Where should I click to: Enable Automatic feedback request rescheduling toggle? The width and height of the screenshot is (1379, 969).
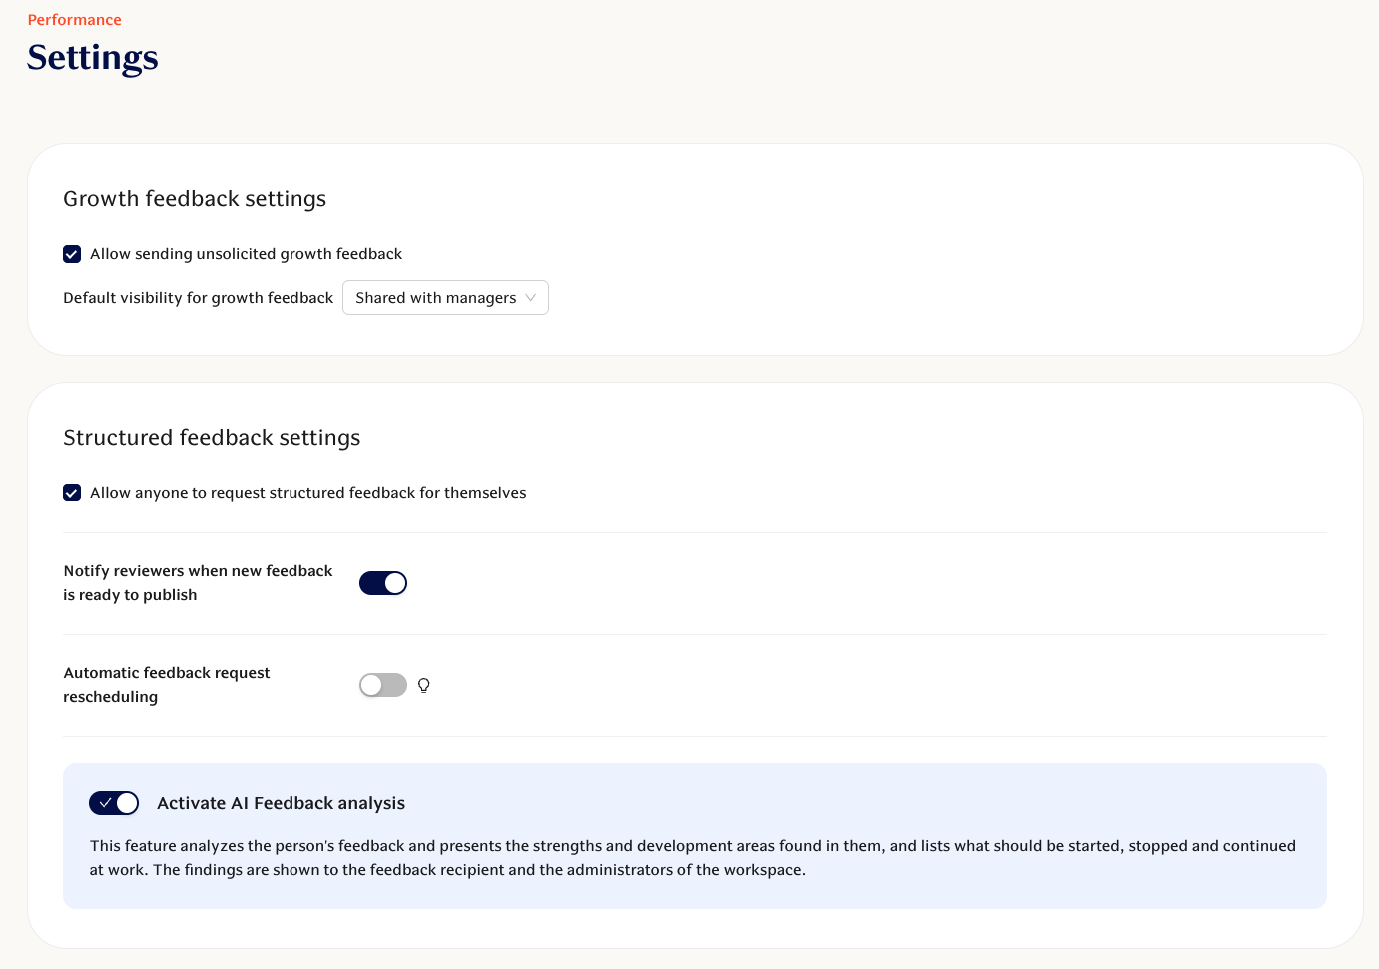(383, 685)
